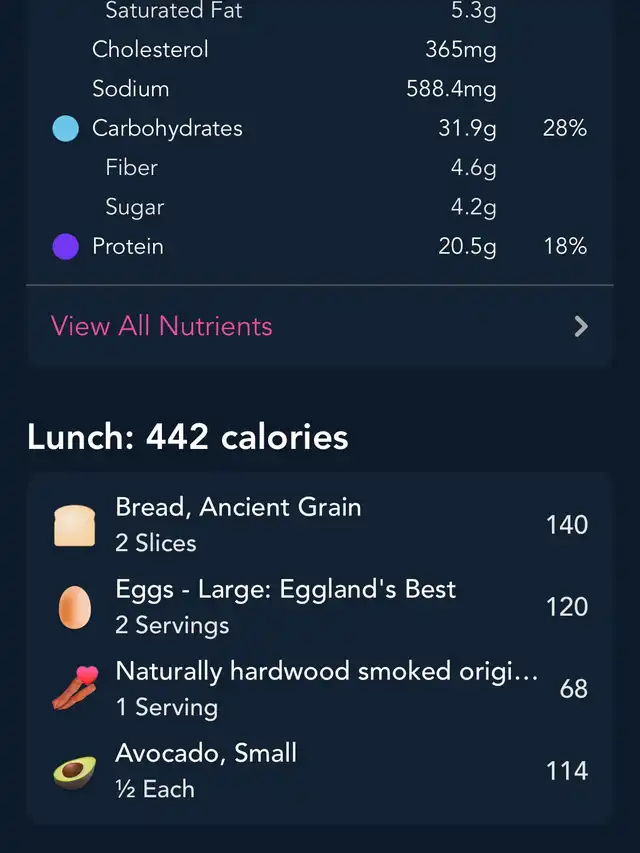Tap the bread slice icon
This screenshot has width=640, height=853.
75,526
